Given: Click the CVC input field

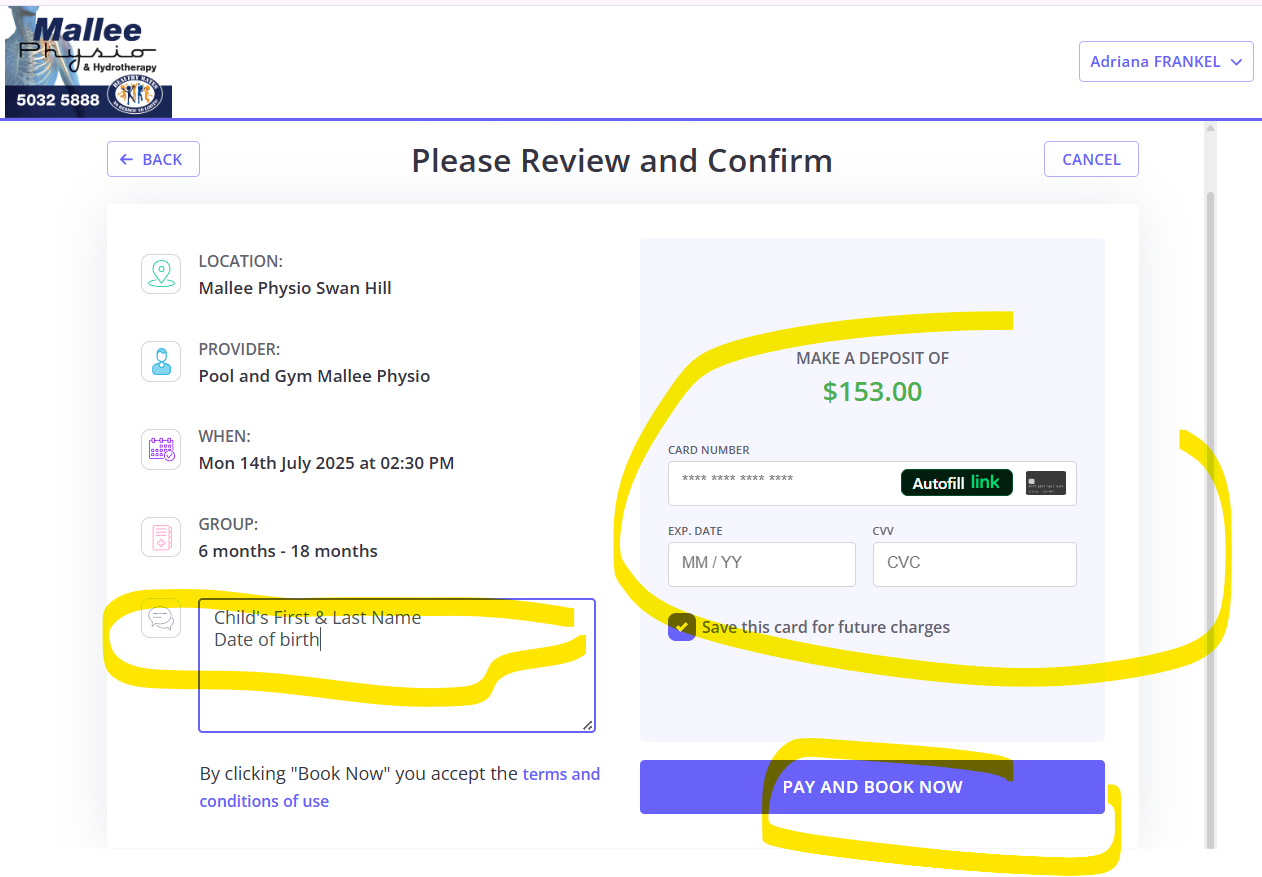Looking at the screenshot, I should pyautogui.click(x=975, y=564).
